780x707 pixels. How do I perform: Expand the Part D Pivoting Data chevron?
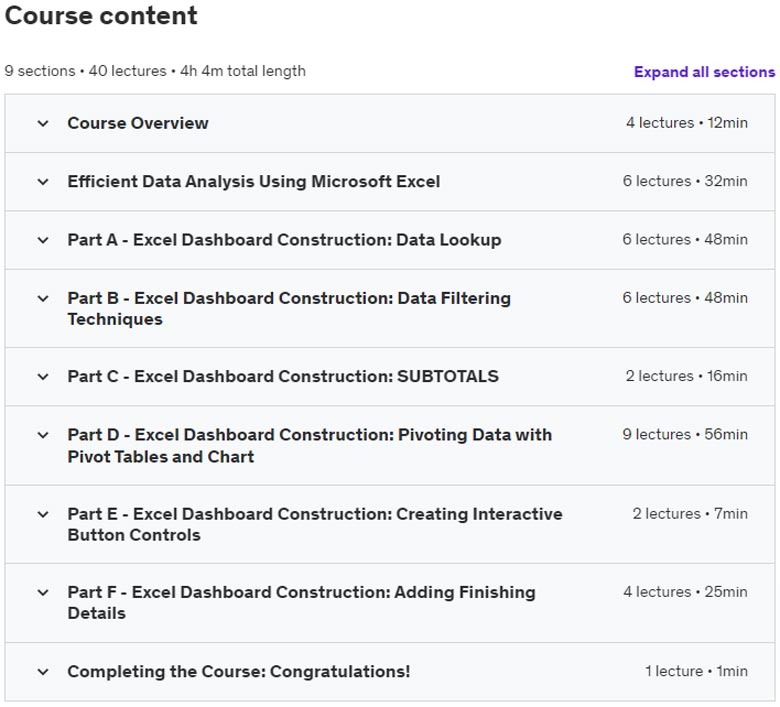tap(43, 435)
